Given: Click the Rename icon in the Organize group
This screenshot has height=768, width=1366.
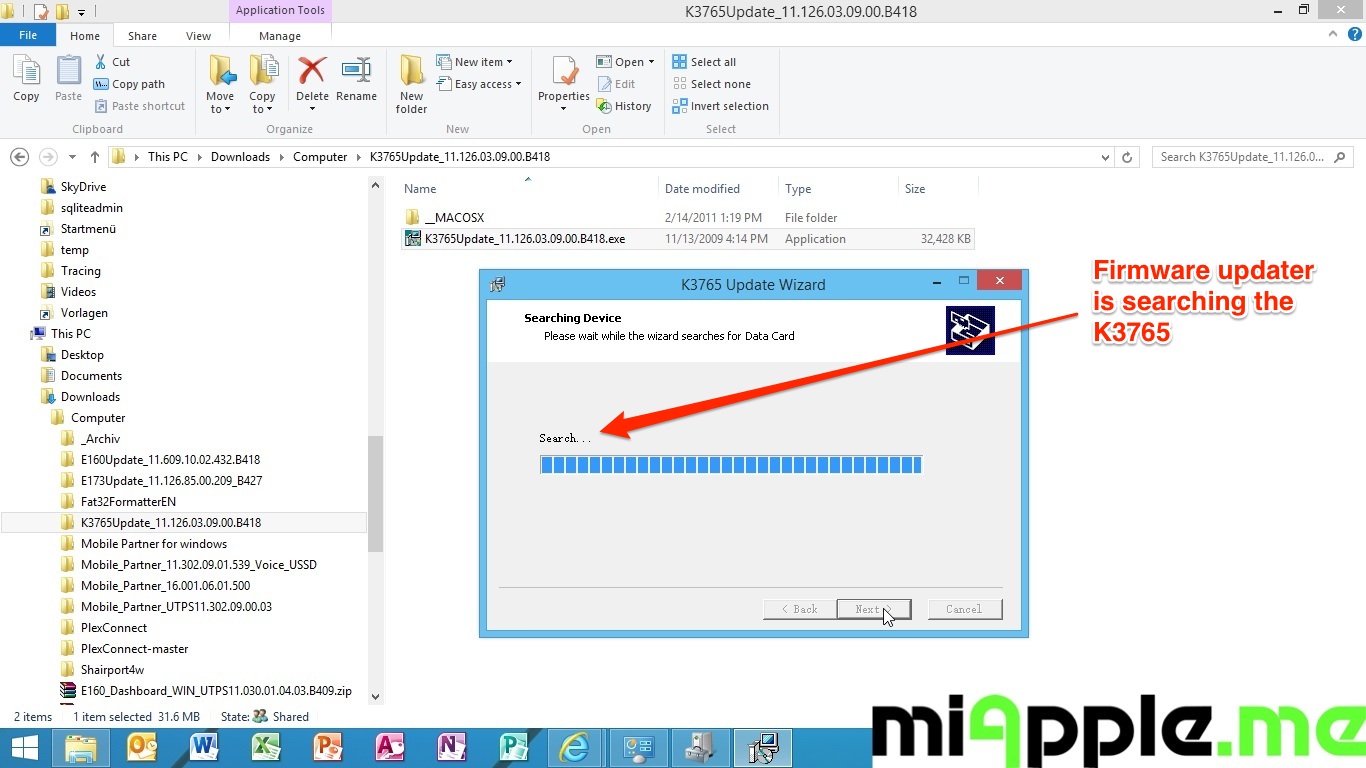Looking at the screenshot, I should [356, 72].
